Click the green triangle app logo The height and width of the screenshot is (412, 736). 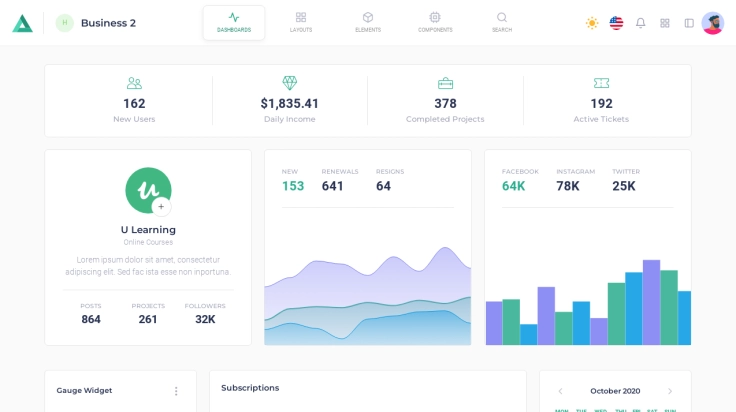22,23
